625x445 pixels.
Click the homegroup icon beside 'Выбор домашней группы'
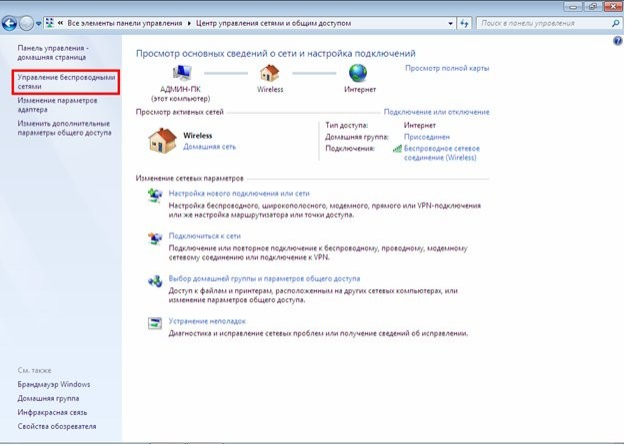click(155, 281)
